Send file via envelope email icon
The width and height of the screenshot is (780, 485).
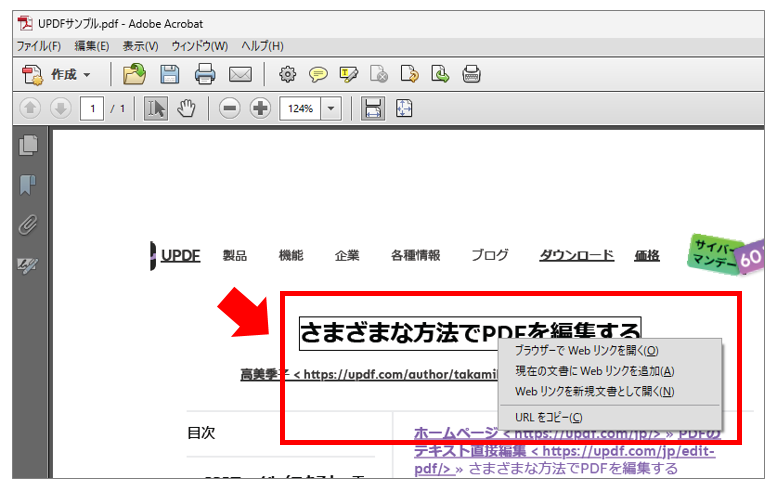click(x=240, y=75)
